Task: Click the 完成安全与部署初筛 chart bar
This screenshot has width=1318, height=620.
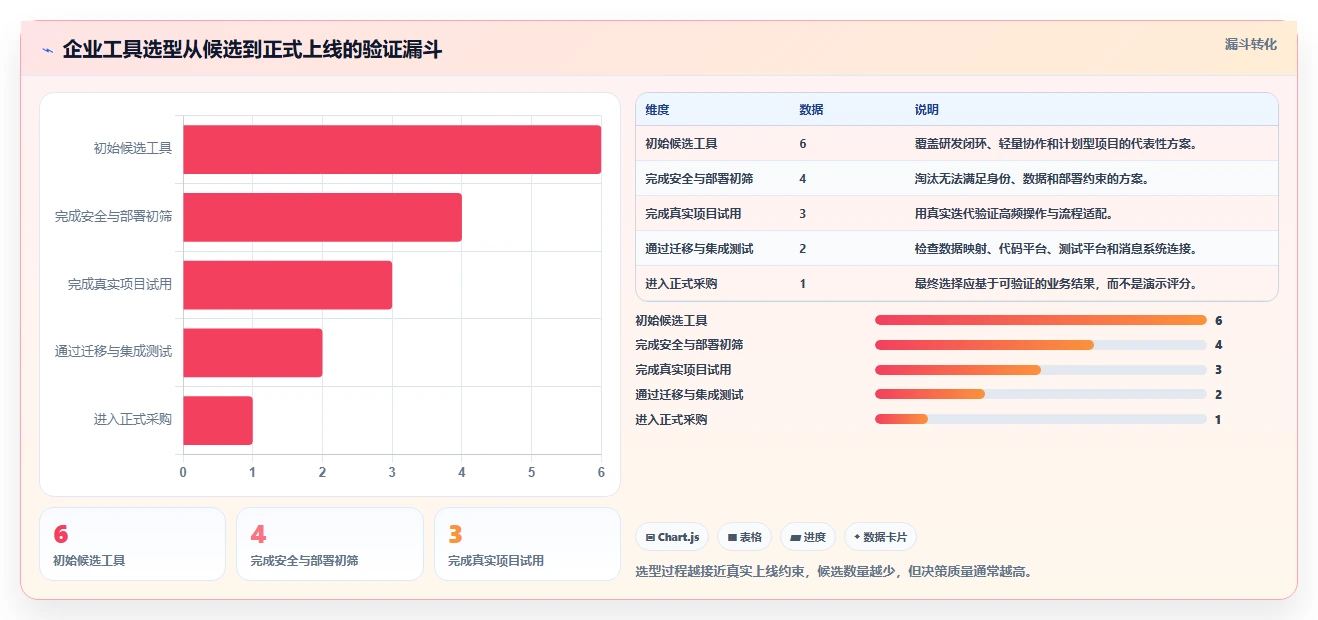Action: tap(322, 217)
